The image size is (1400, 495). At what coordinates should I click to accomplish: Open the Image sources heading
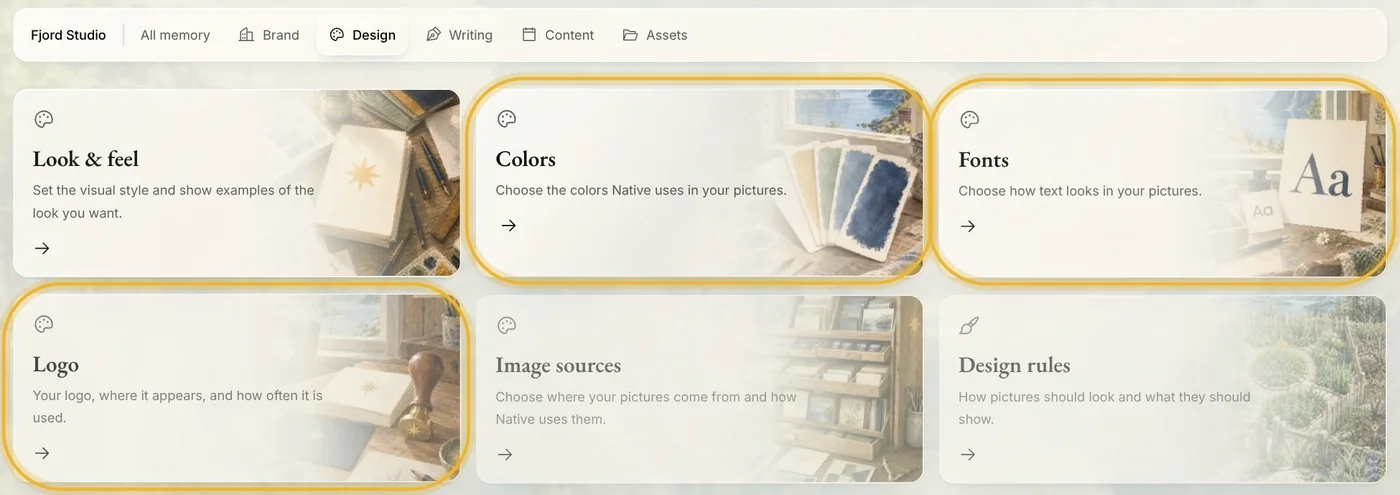click(558, 365)
